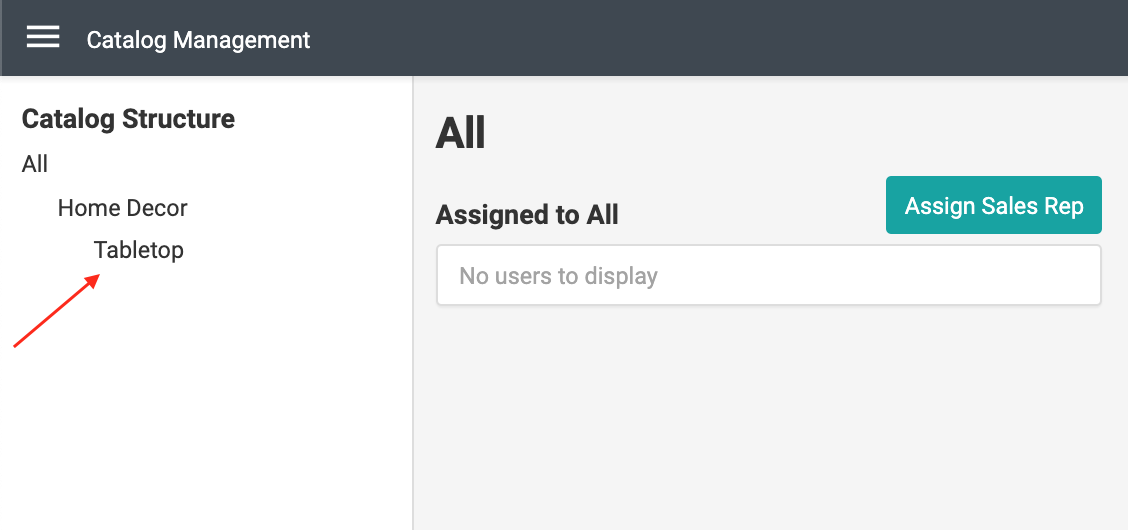
Task: Click the word Structure in sidebar heading
Action: point(178,119)
